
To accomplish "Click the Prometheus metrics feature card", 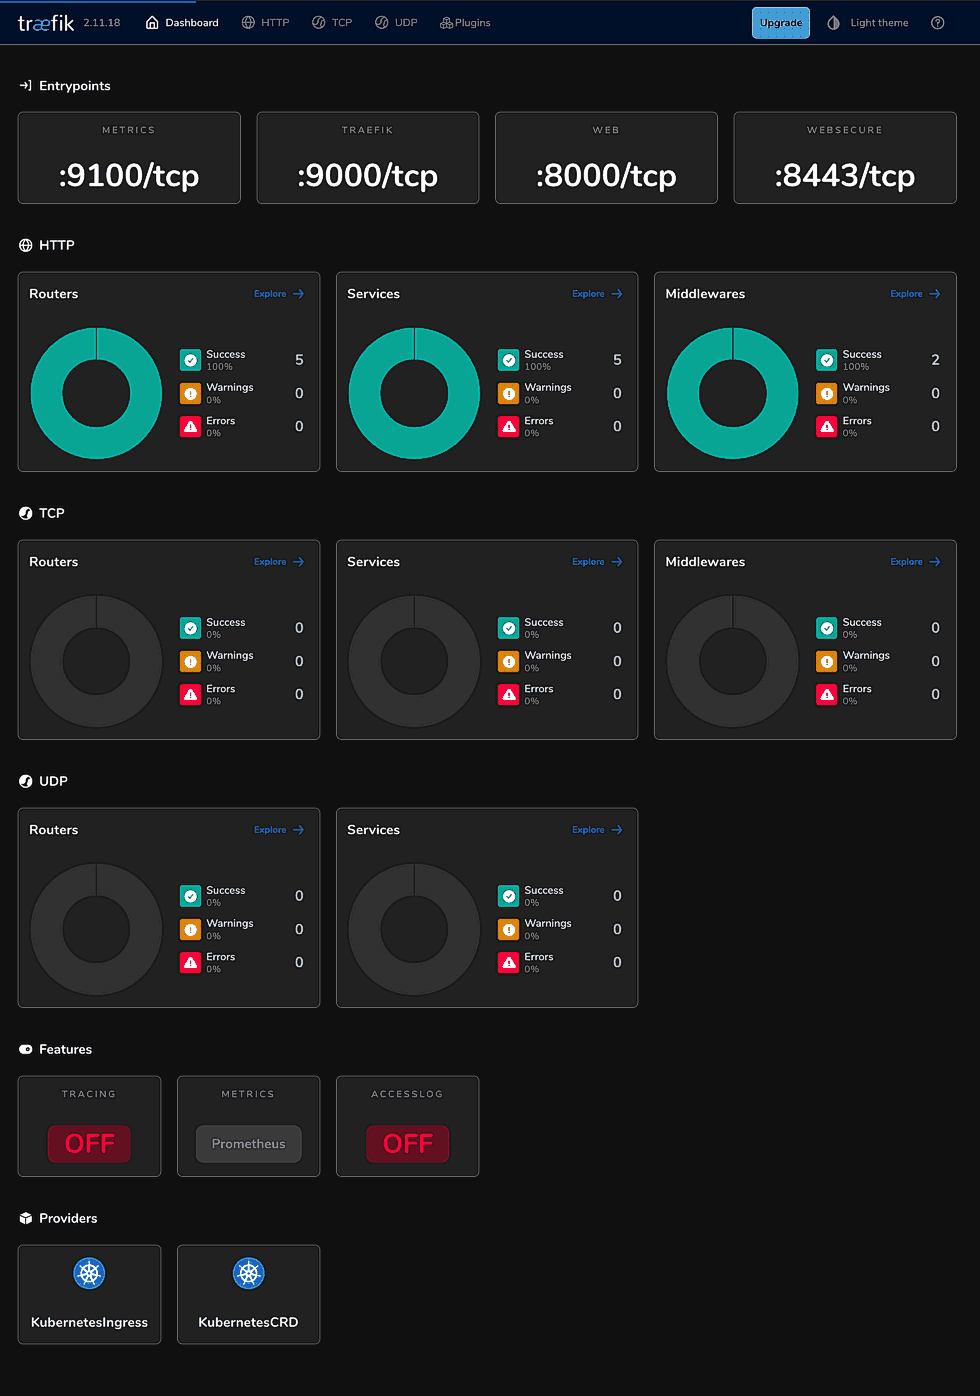I will click(x=248, y=1144).
